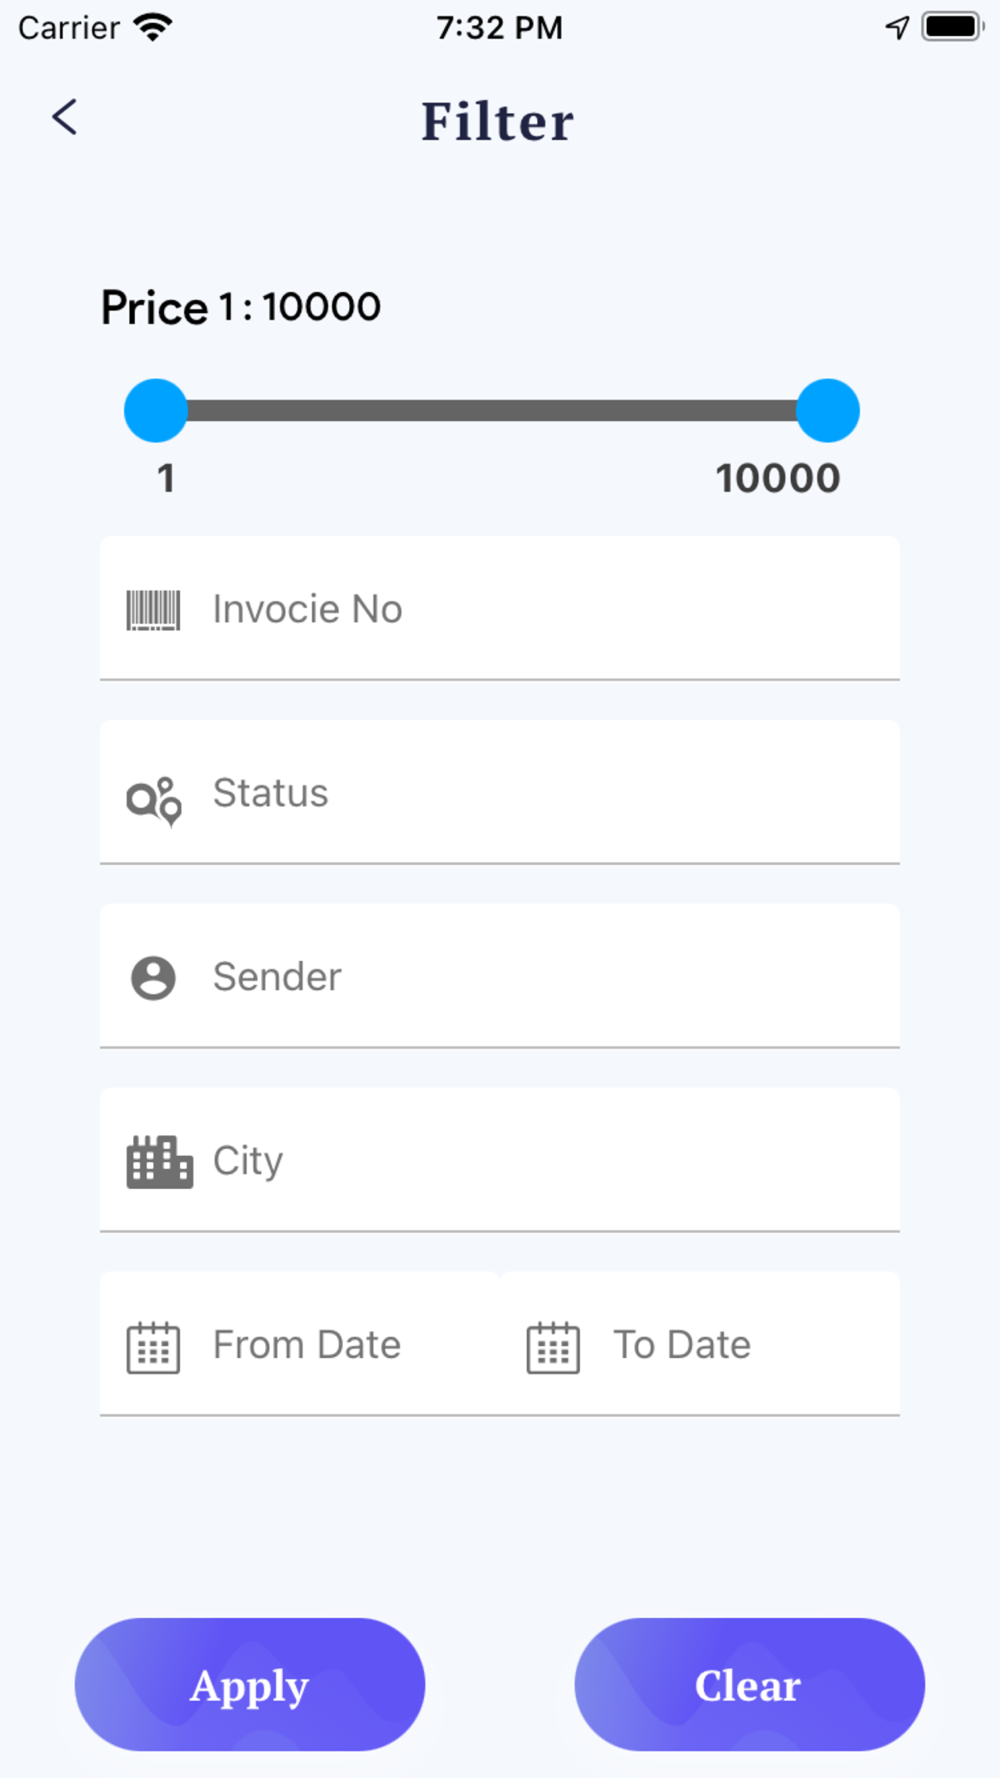Click the minimum price slider handle
The image size is (1000, 1778).
pyautogui.click(x=156, y=410)
